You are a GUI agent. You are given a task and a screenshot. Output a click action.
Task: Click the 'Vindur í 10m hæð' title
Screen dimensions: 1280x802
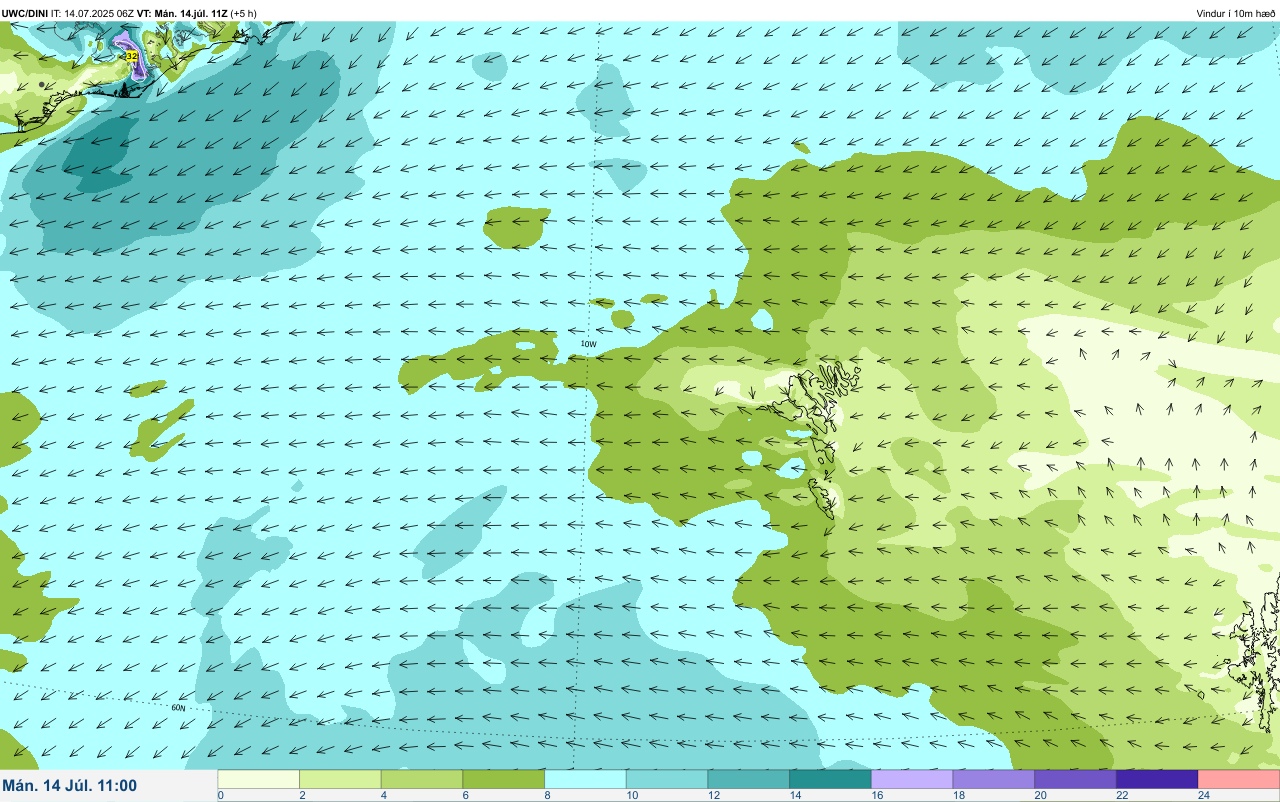click(x=1236, y=13)
